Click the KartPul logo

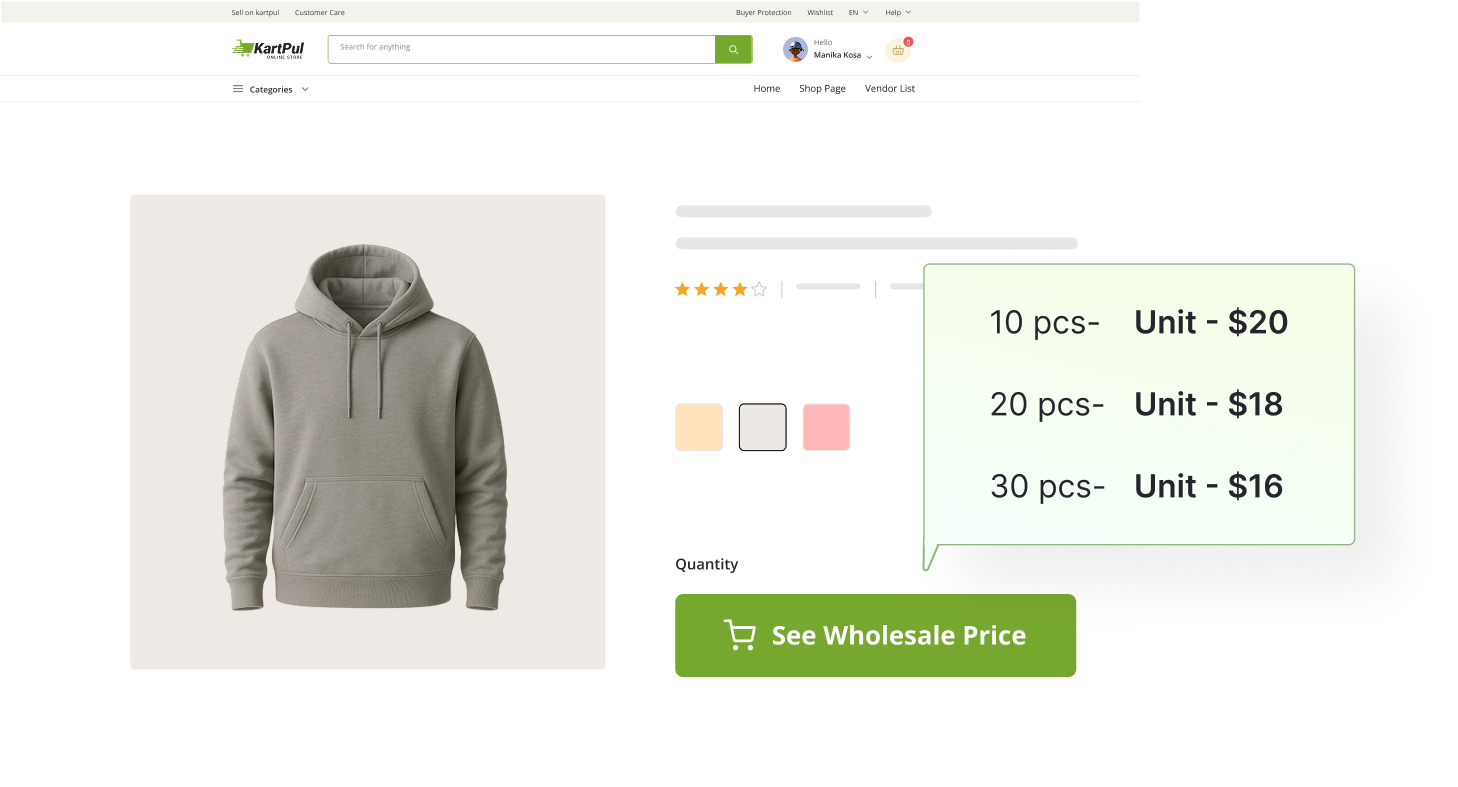(x=268, y=49)
